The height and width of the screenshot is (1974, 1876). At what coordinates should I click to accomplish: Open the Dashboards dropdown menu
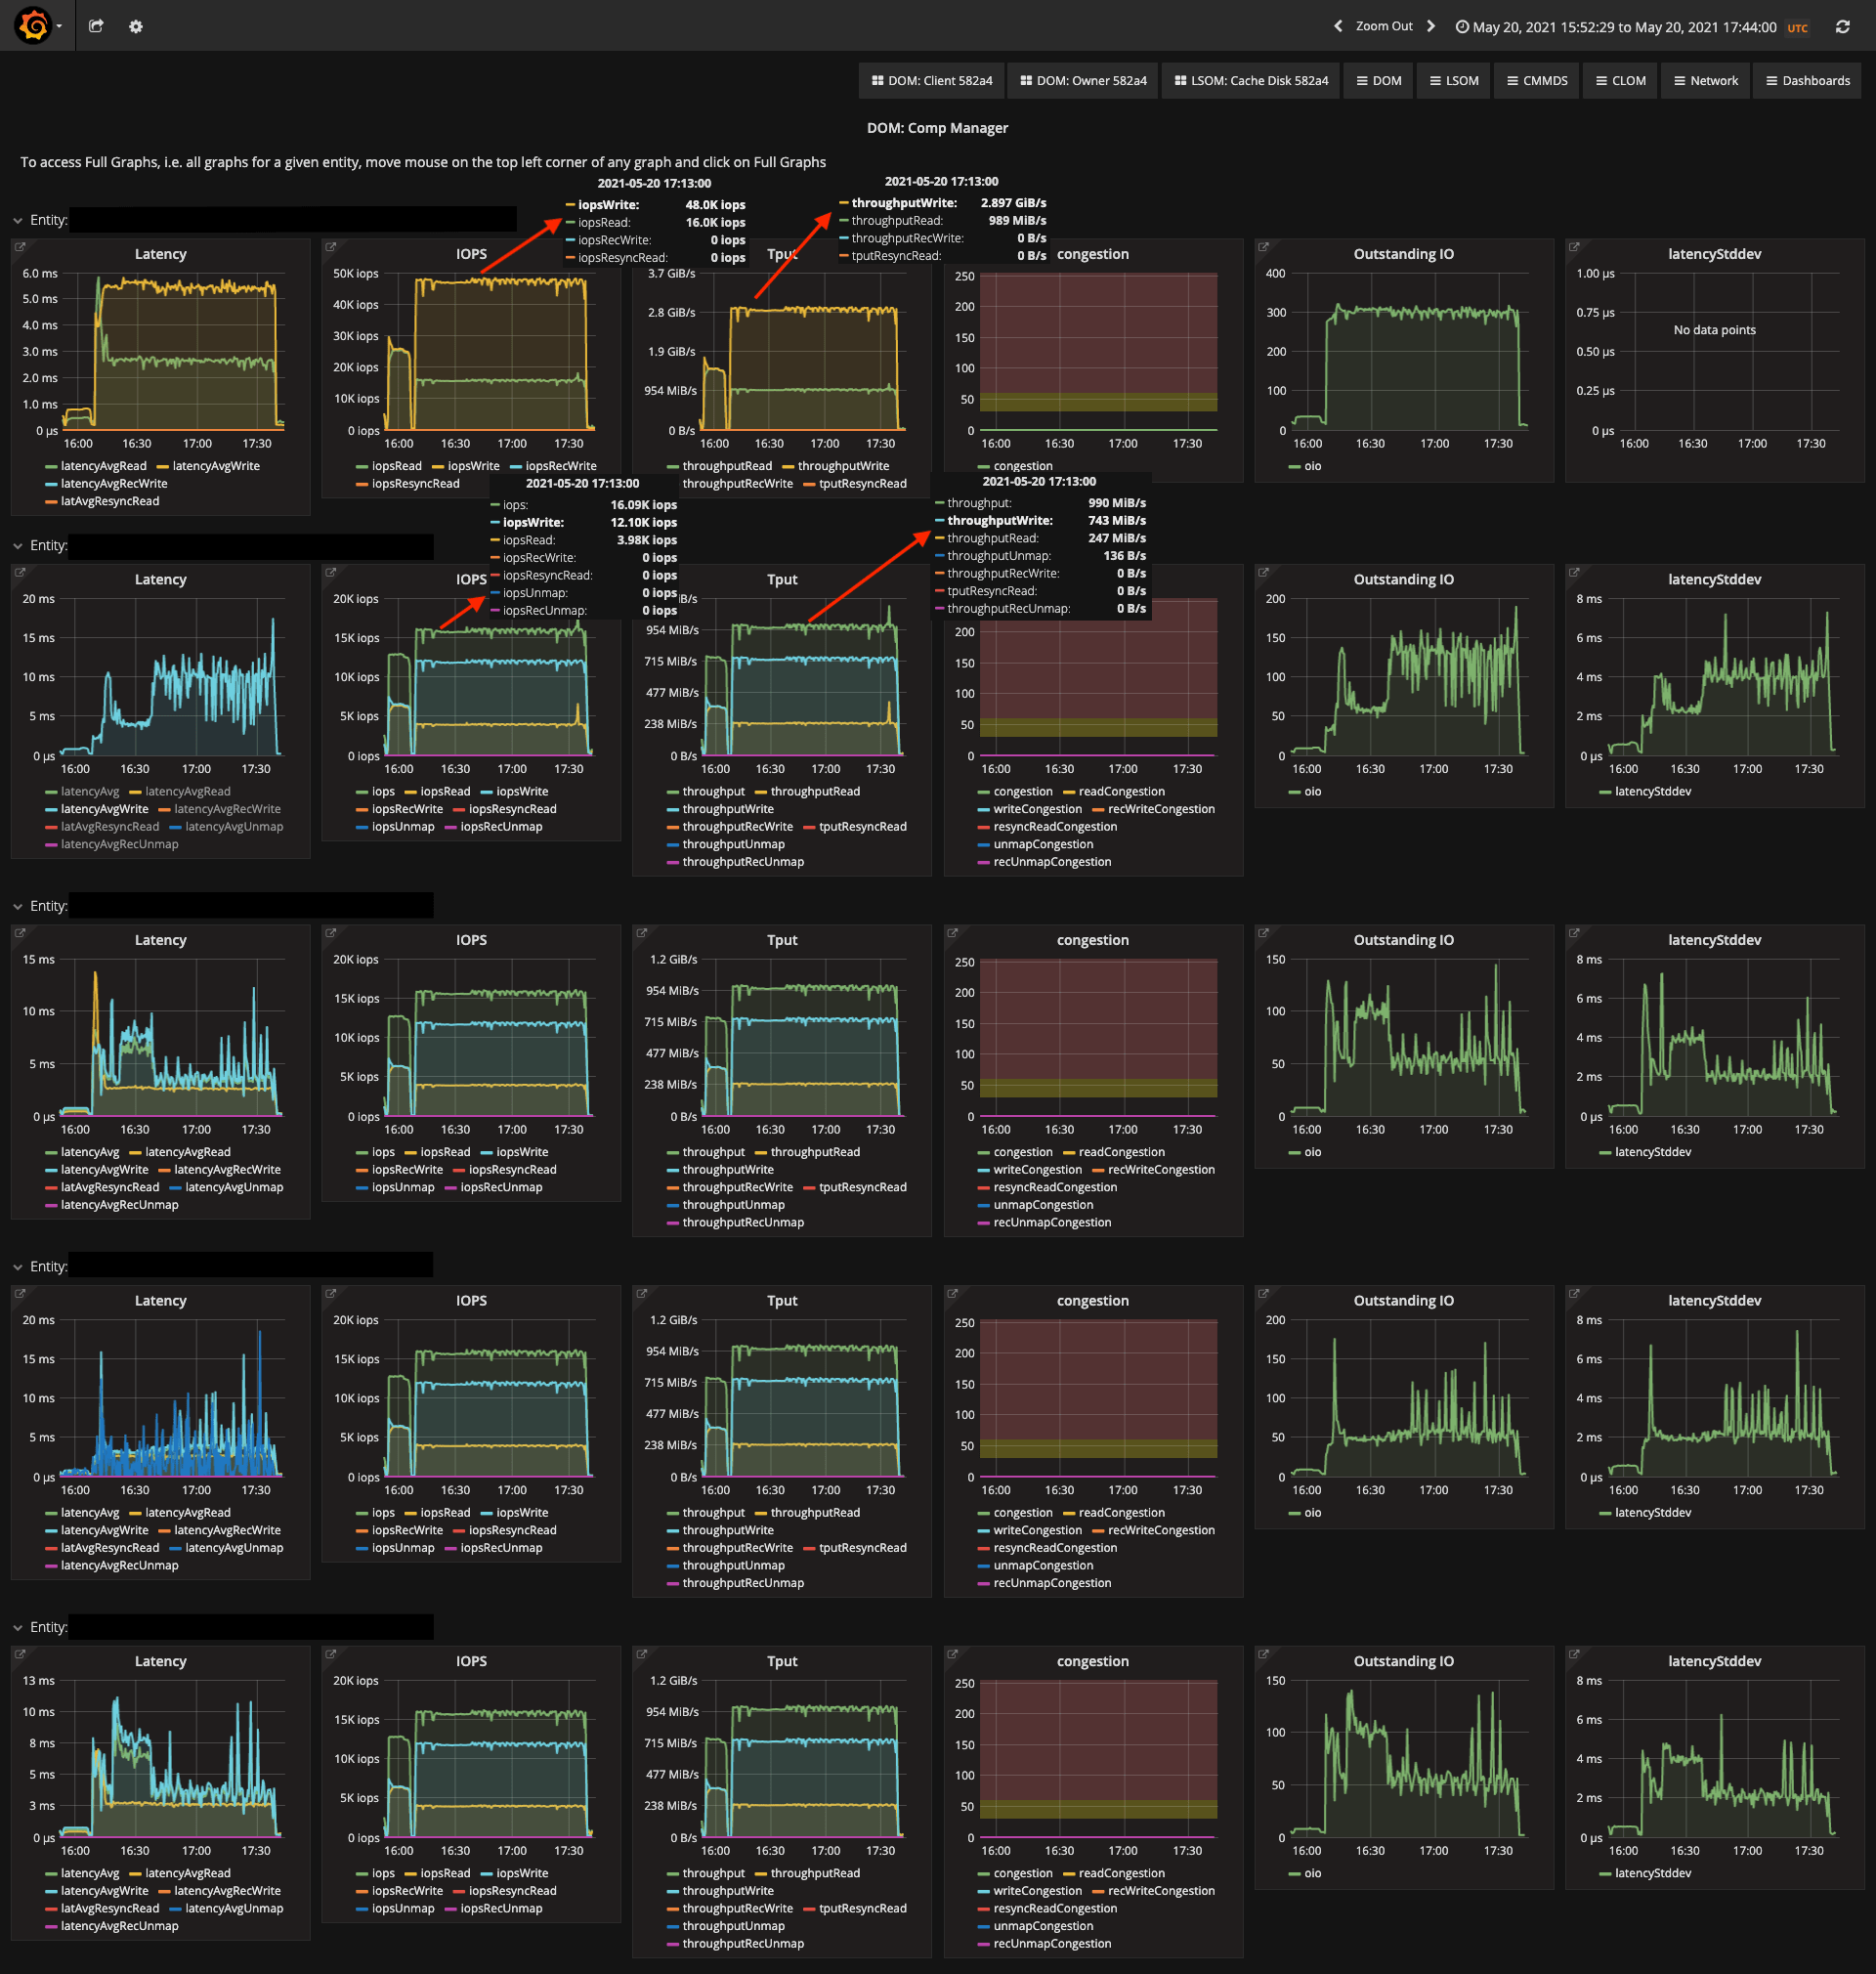[x=1807, y=81]
